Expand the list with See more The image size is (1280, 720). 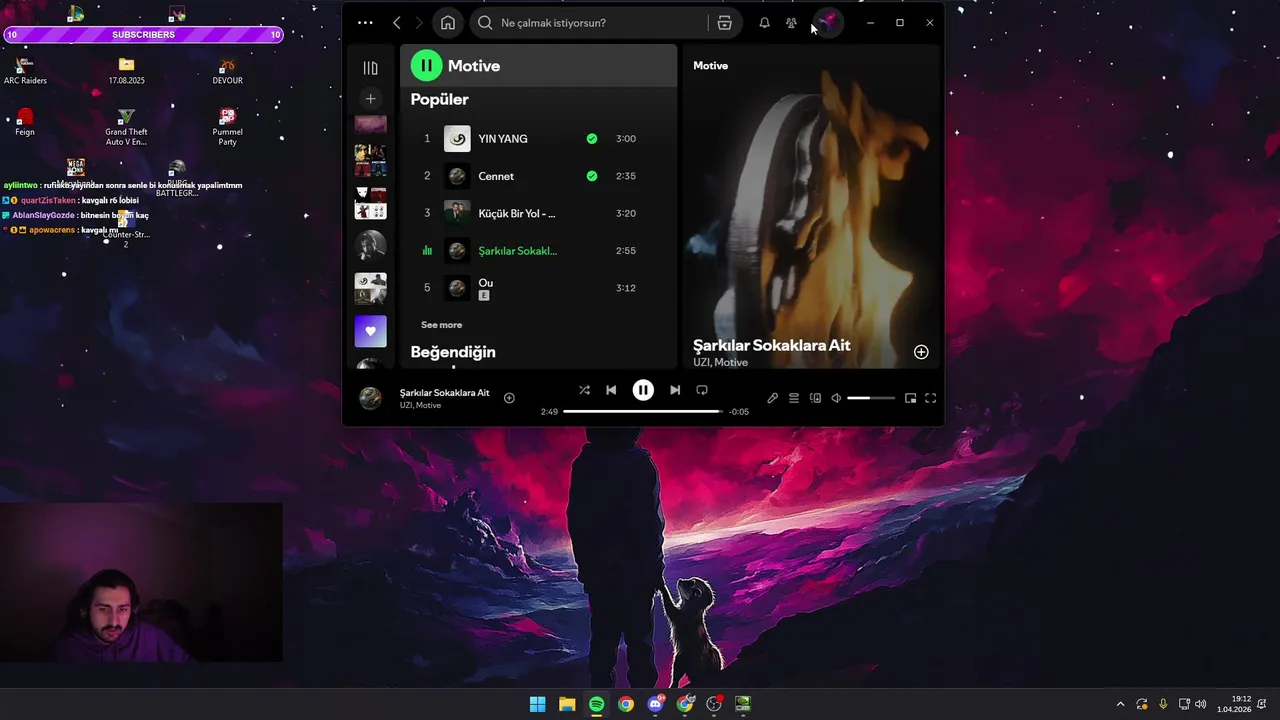click(x=441, y=325)
